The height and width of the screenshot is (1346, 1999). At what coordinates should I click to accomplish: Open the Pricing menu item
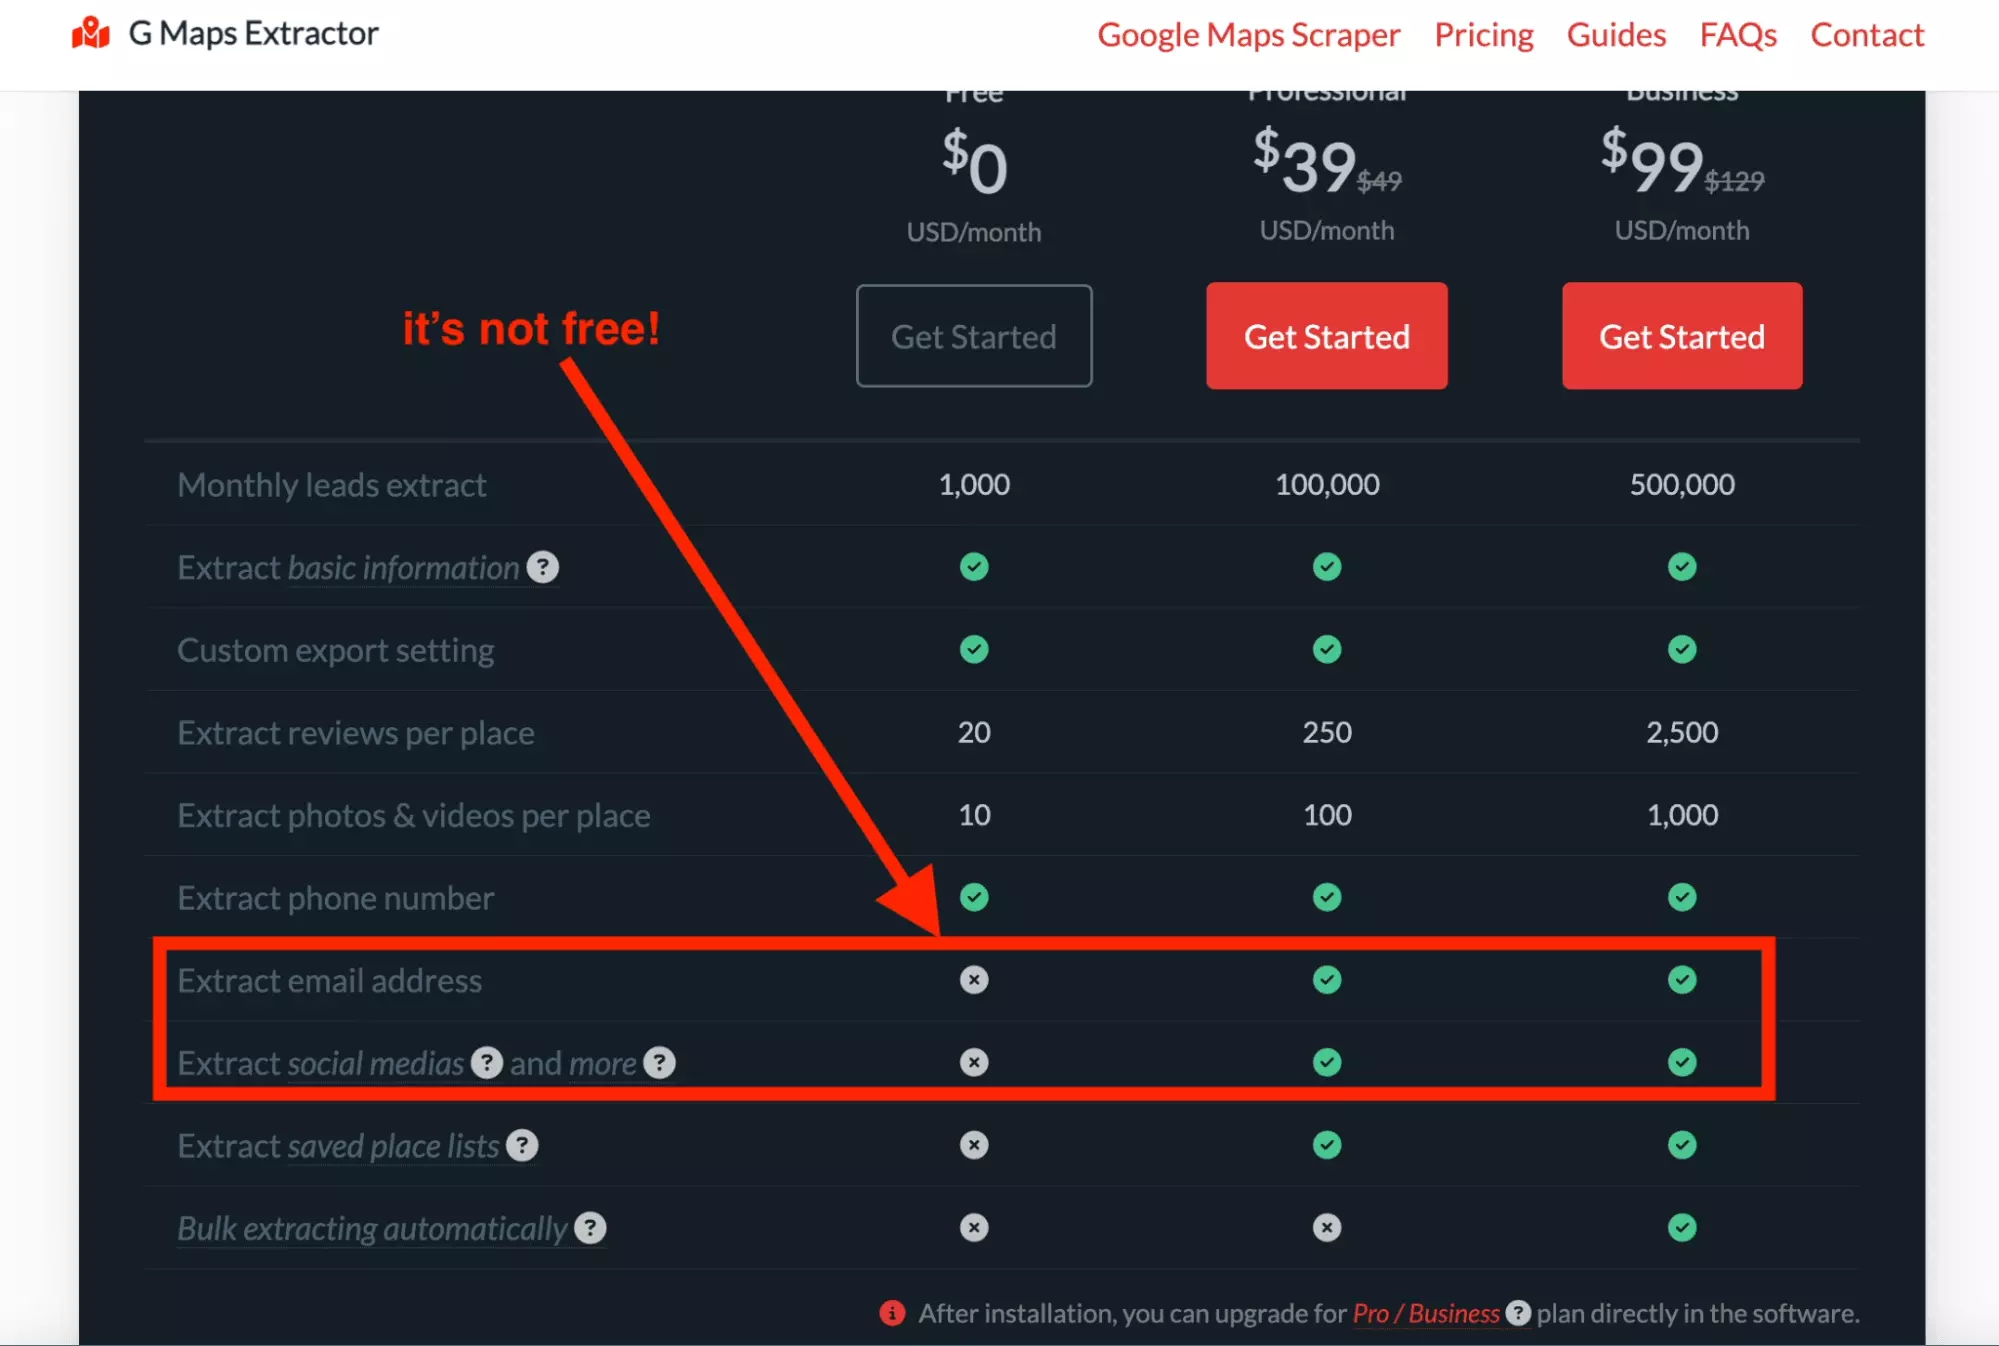(1483, 35)
